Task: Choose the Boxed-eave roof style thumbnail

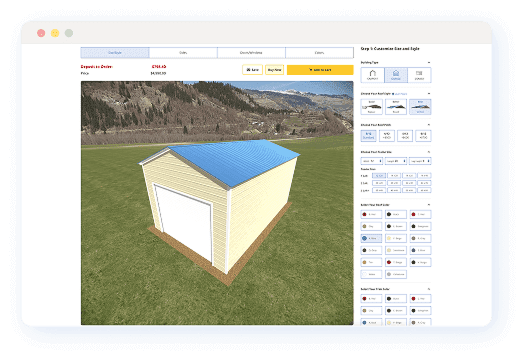Action: coord(396,107)
